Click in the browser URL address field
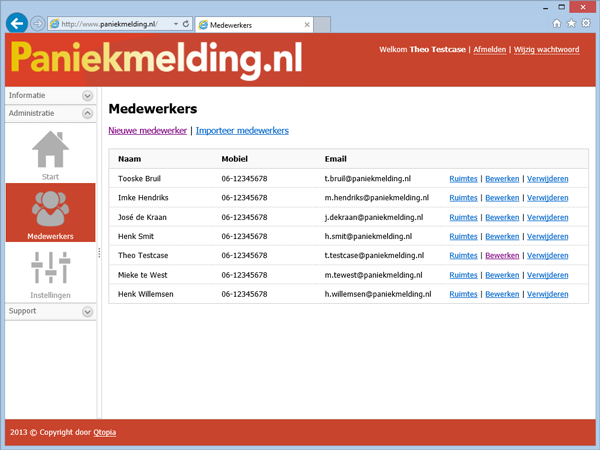The width and height of the screenshot is (600, 450). [110, 23]
